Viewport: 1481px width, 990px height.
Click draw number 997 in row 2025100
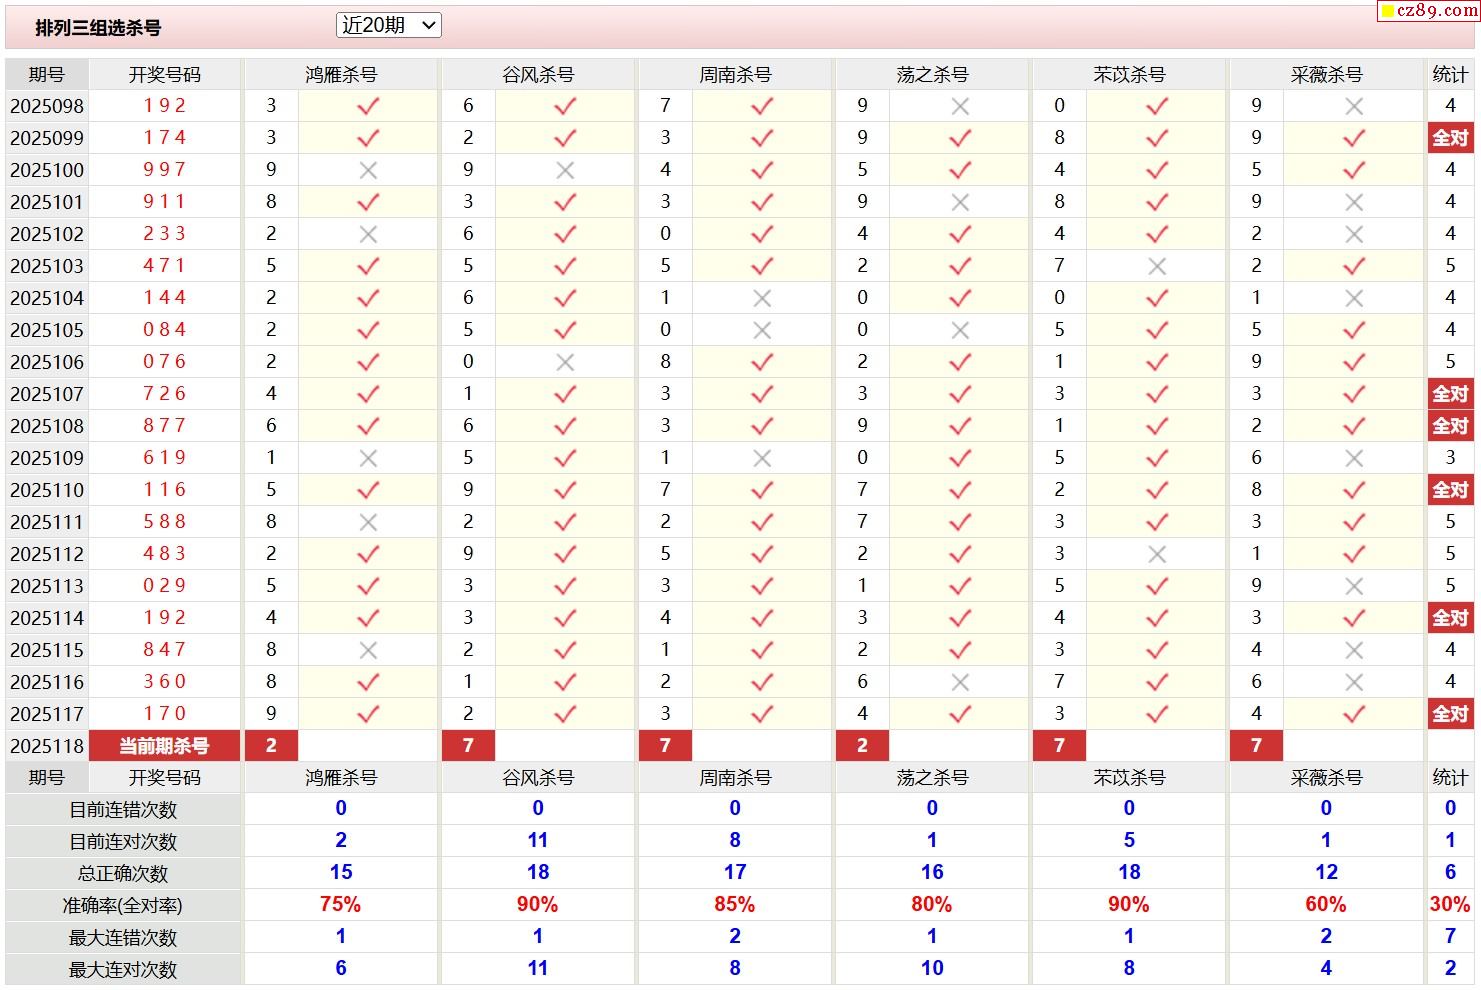(164, 170)
